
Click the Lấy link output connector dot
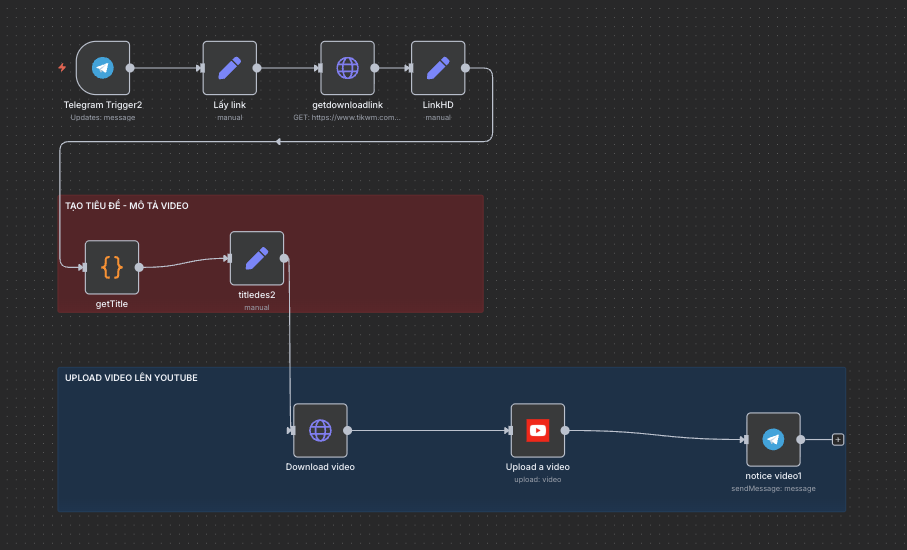(x=257, y=68)
